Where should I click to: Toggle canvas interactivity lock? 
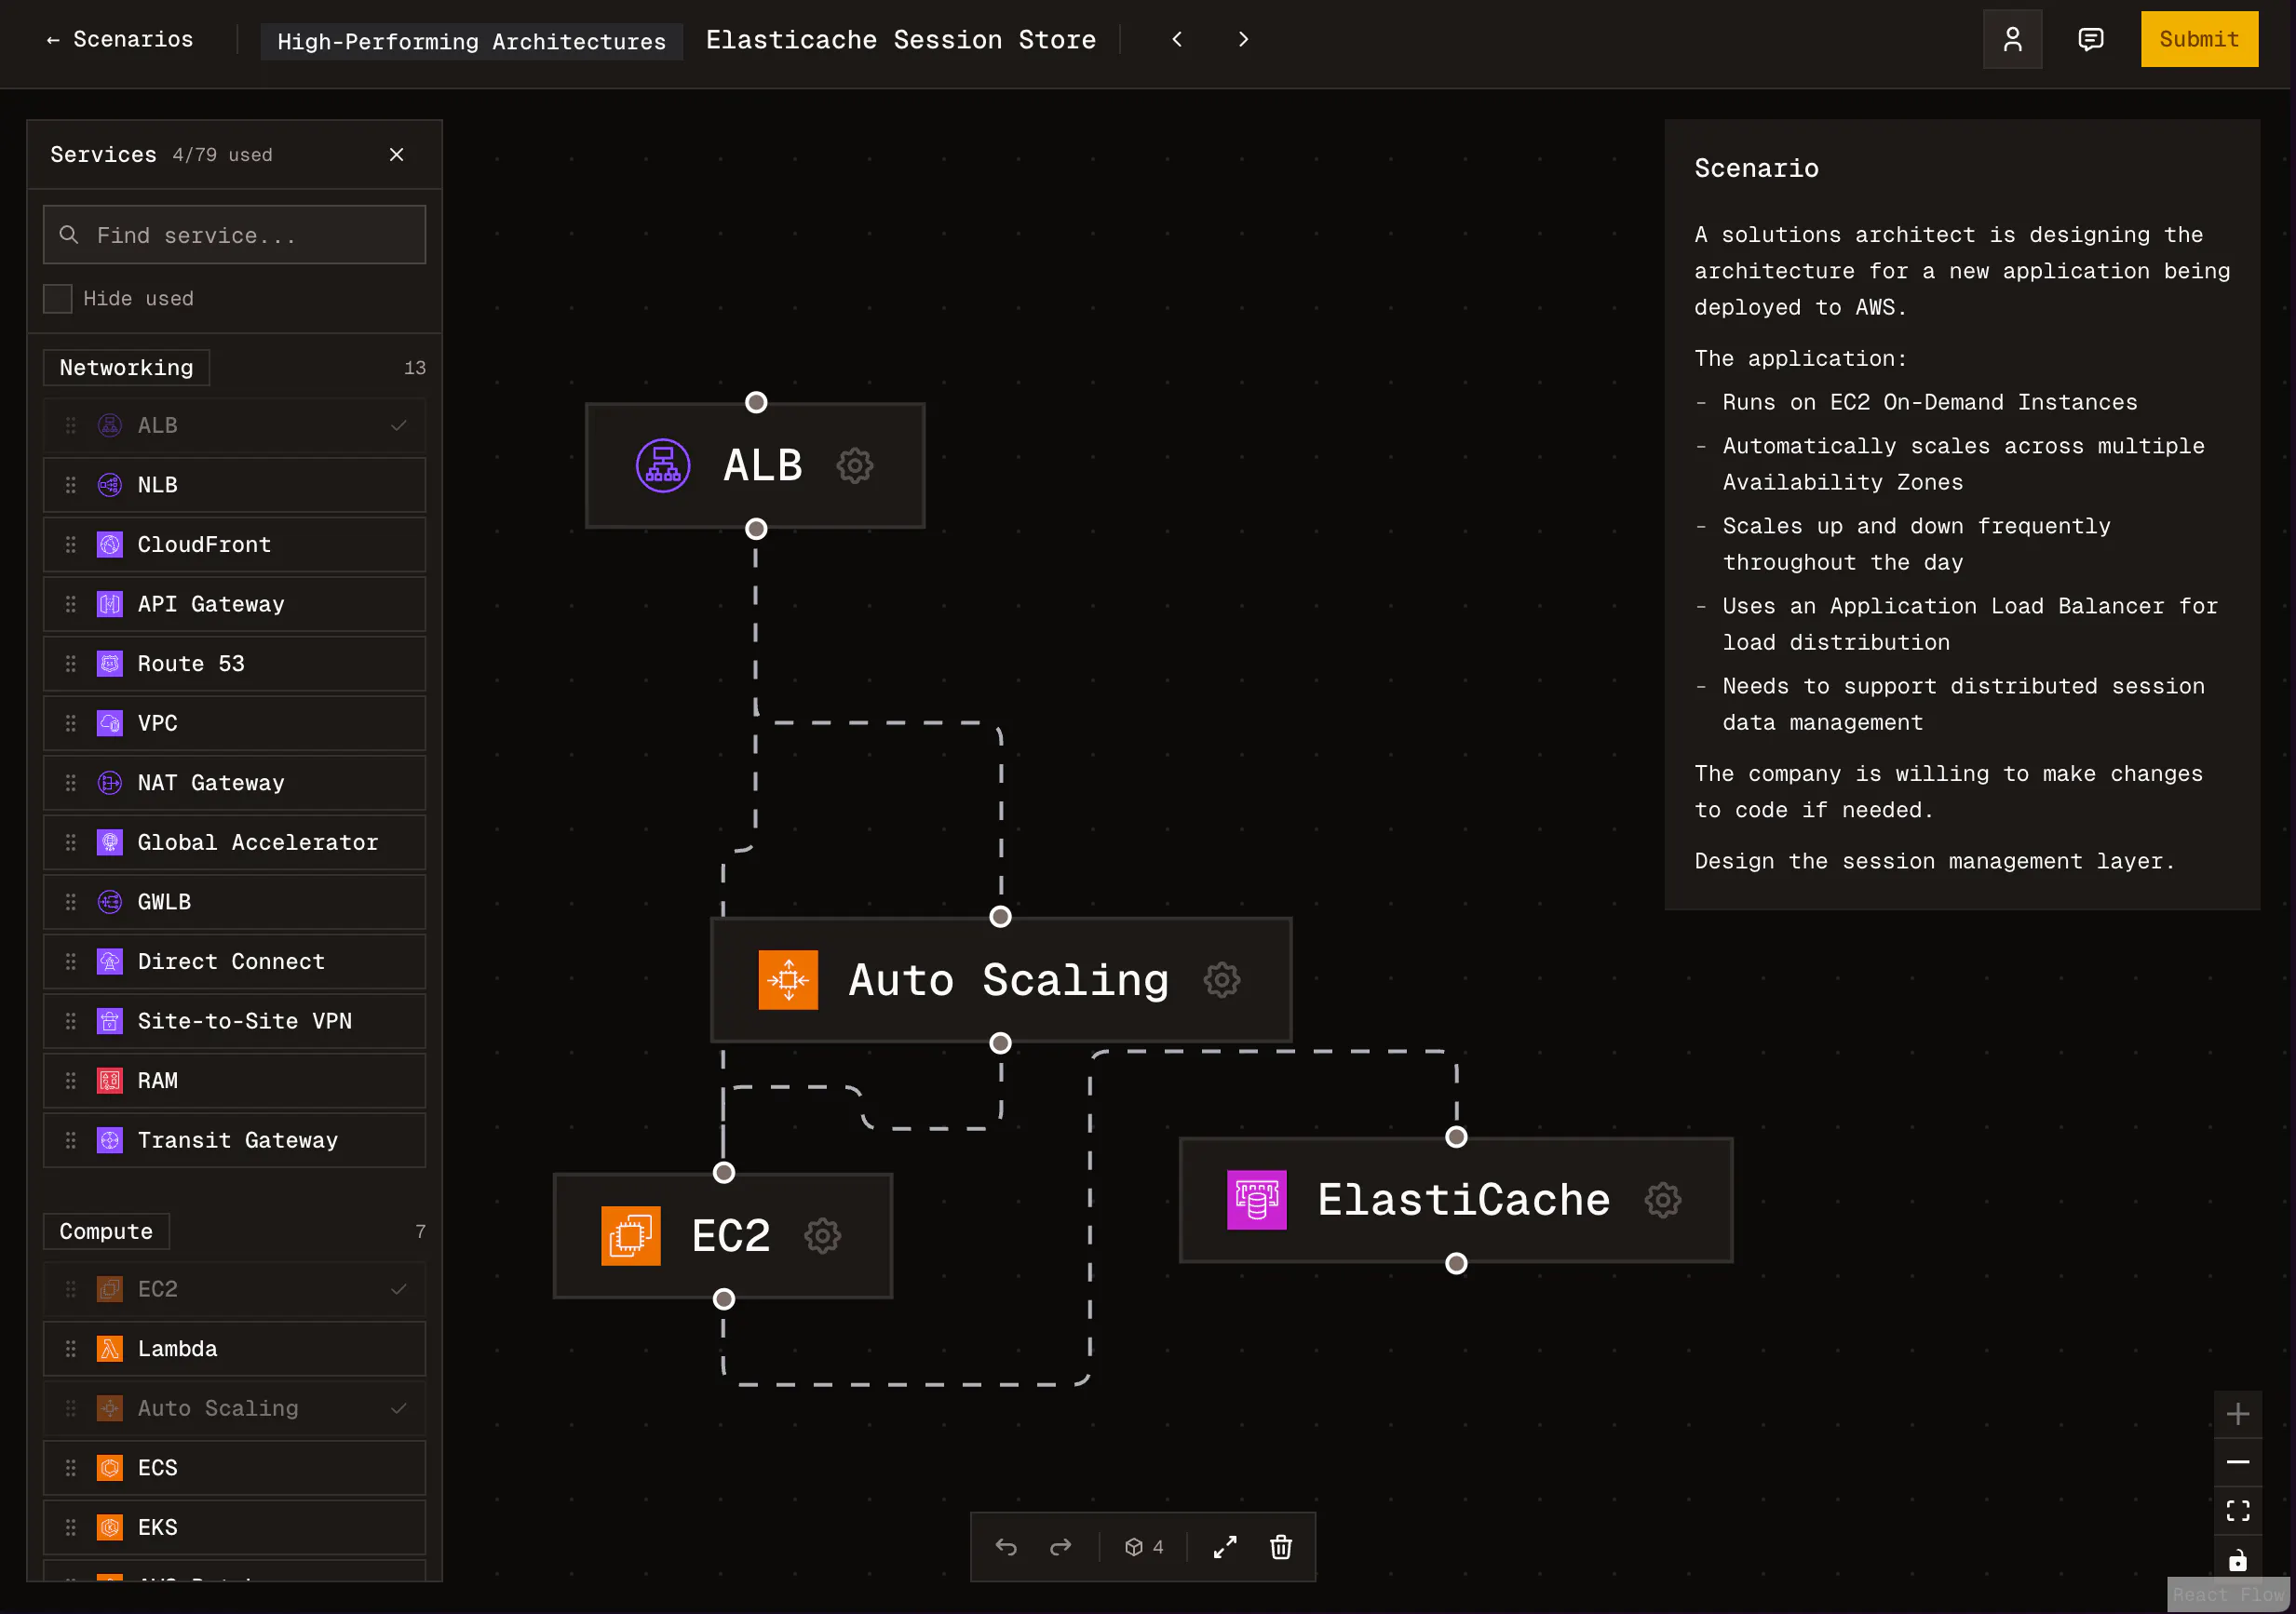pos(2238,1559)
